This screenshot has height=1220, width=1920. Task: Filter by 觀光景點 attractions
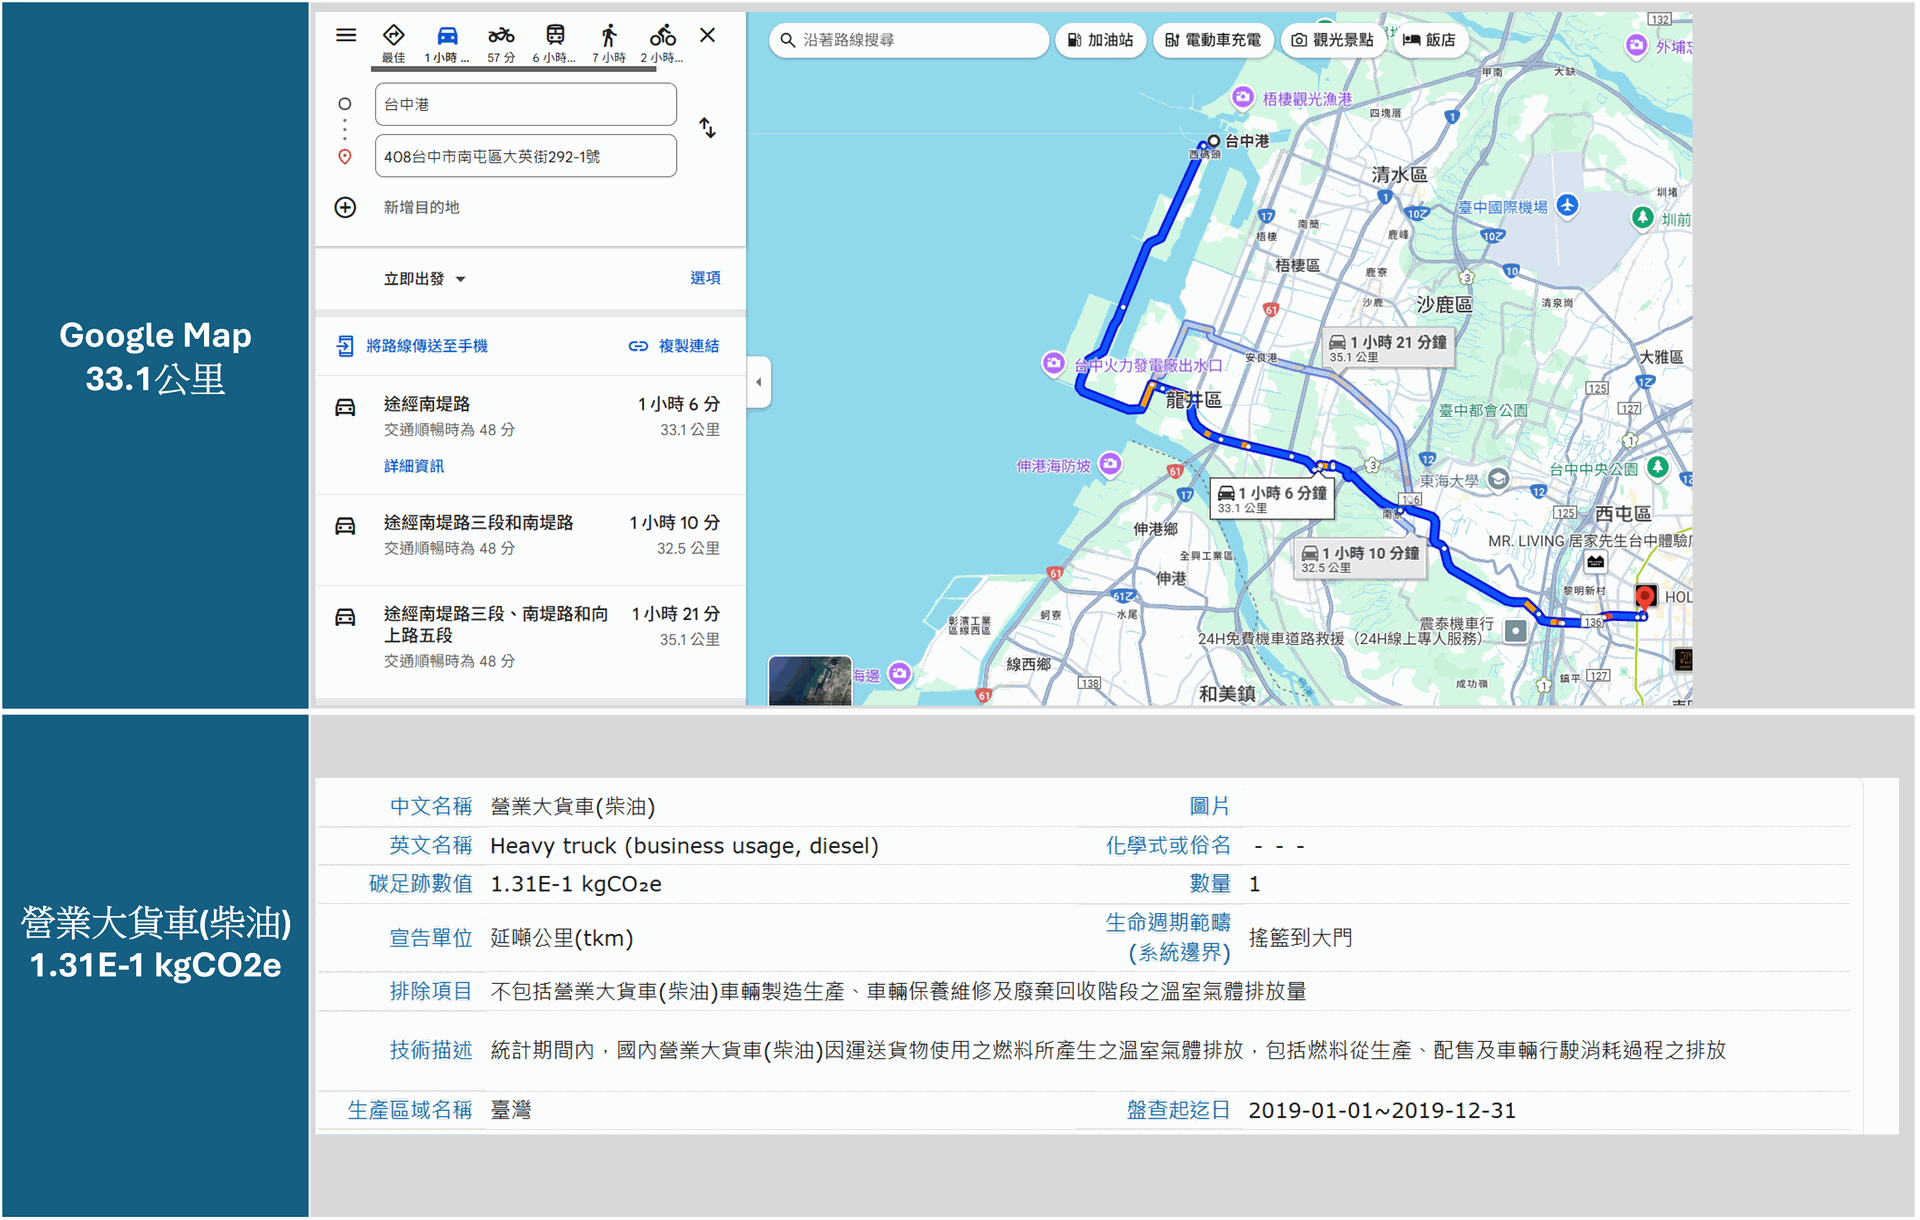pos(1332,40)
